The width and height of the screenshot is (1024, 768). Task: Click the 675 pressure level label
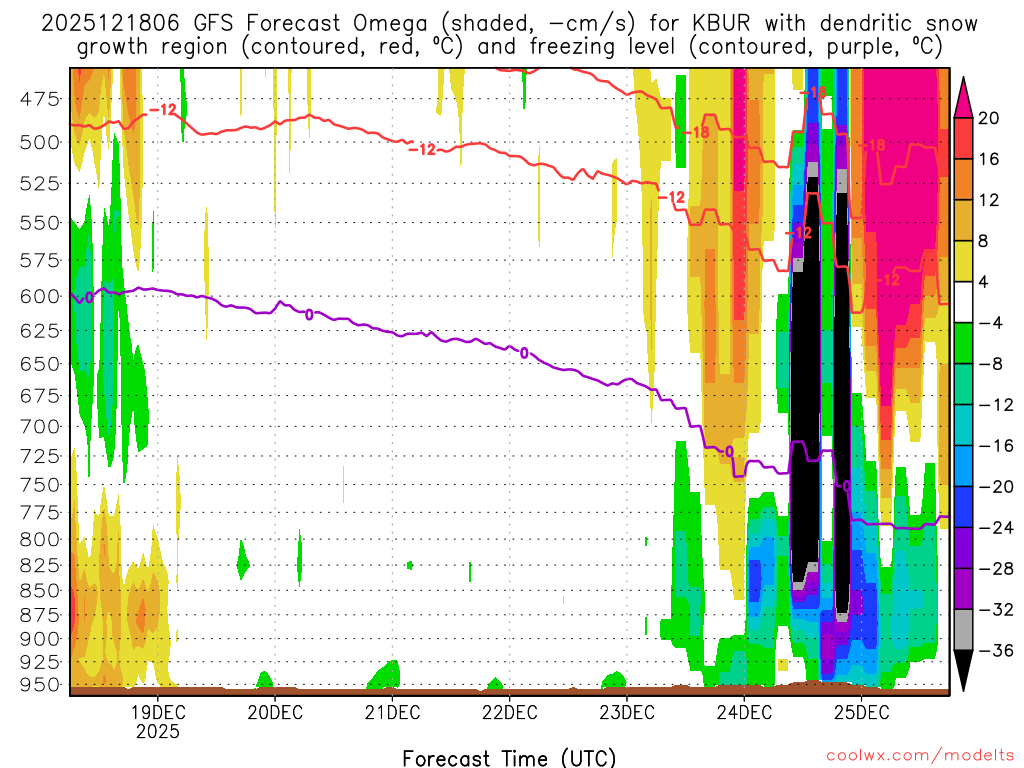click(x=39, y=396)
